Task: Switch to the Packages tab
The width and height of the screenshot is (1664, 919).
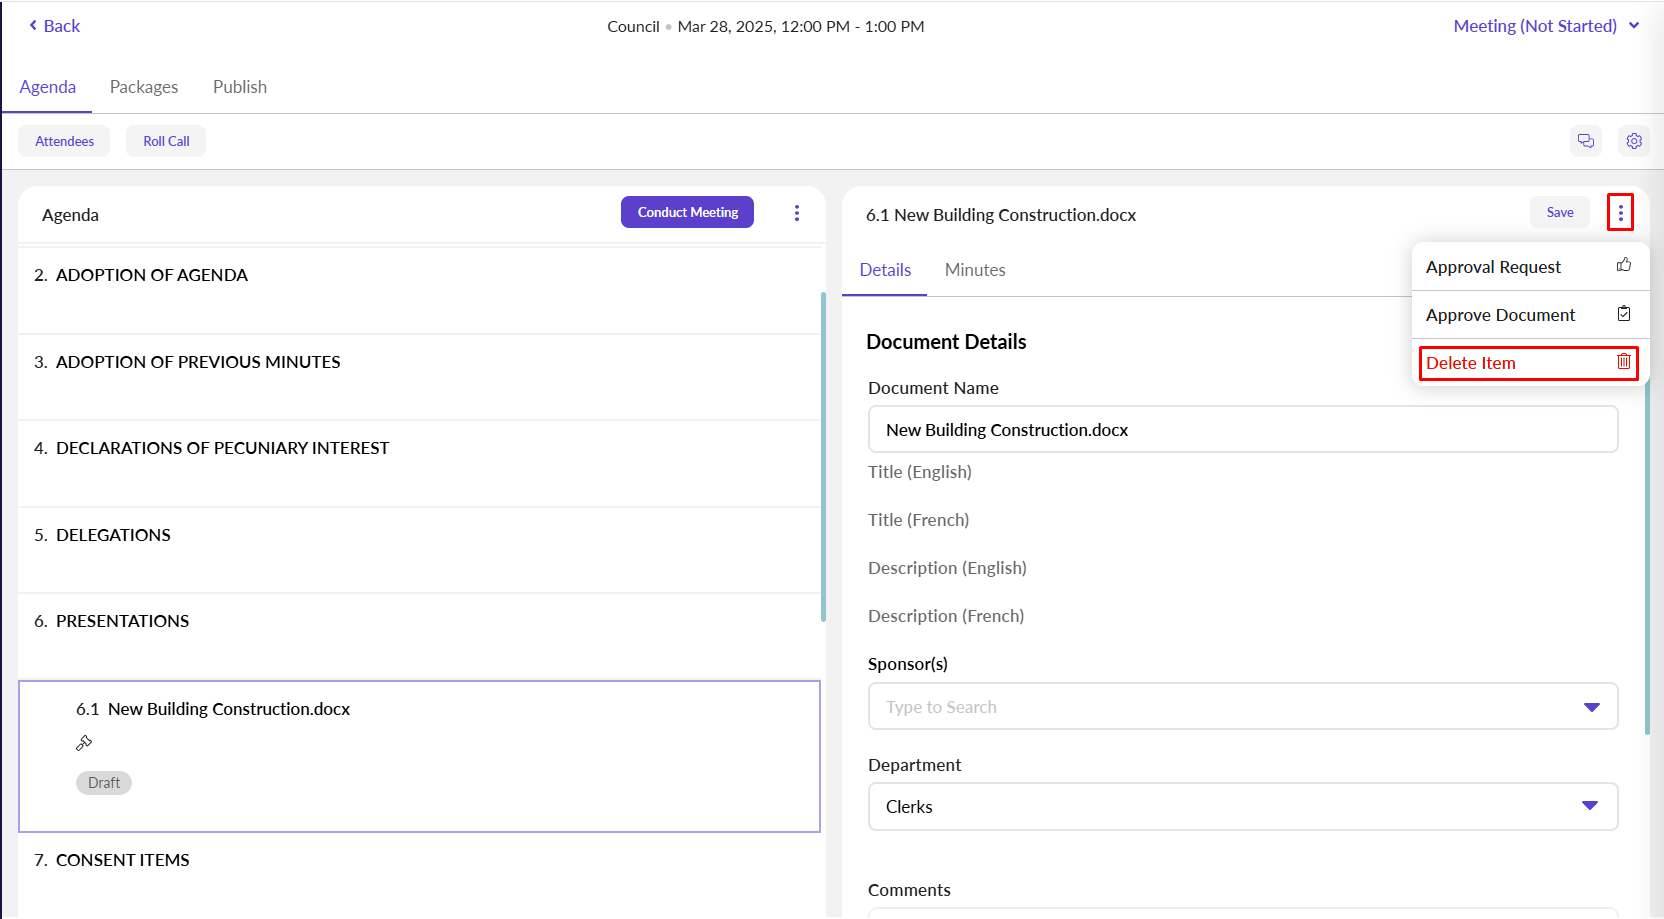Action: (144, 87)
